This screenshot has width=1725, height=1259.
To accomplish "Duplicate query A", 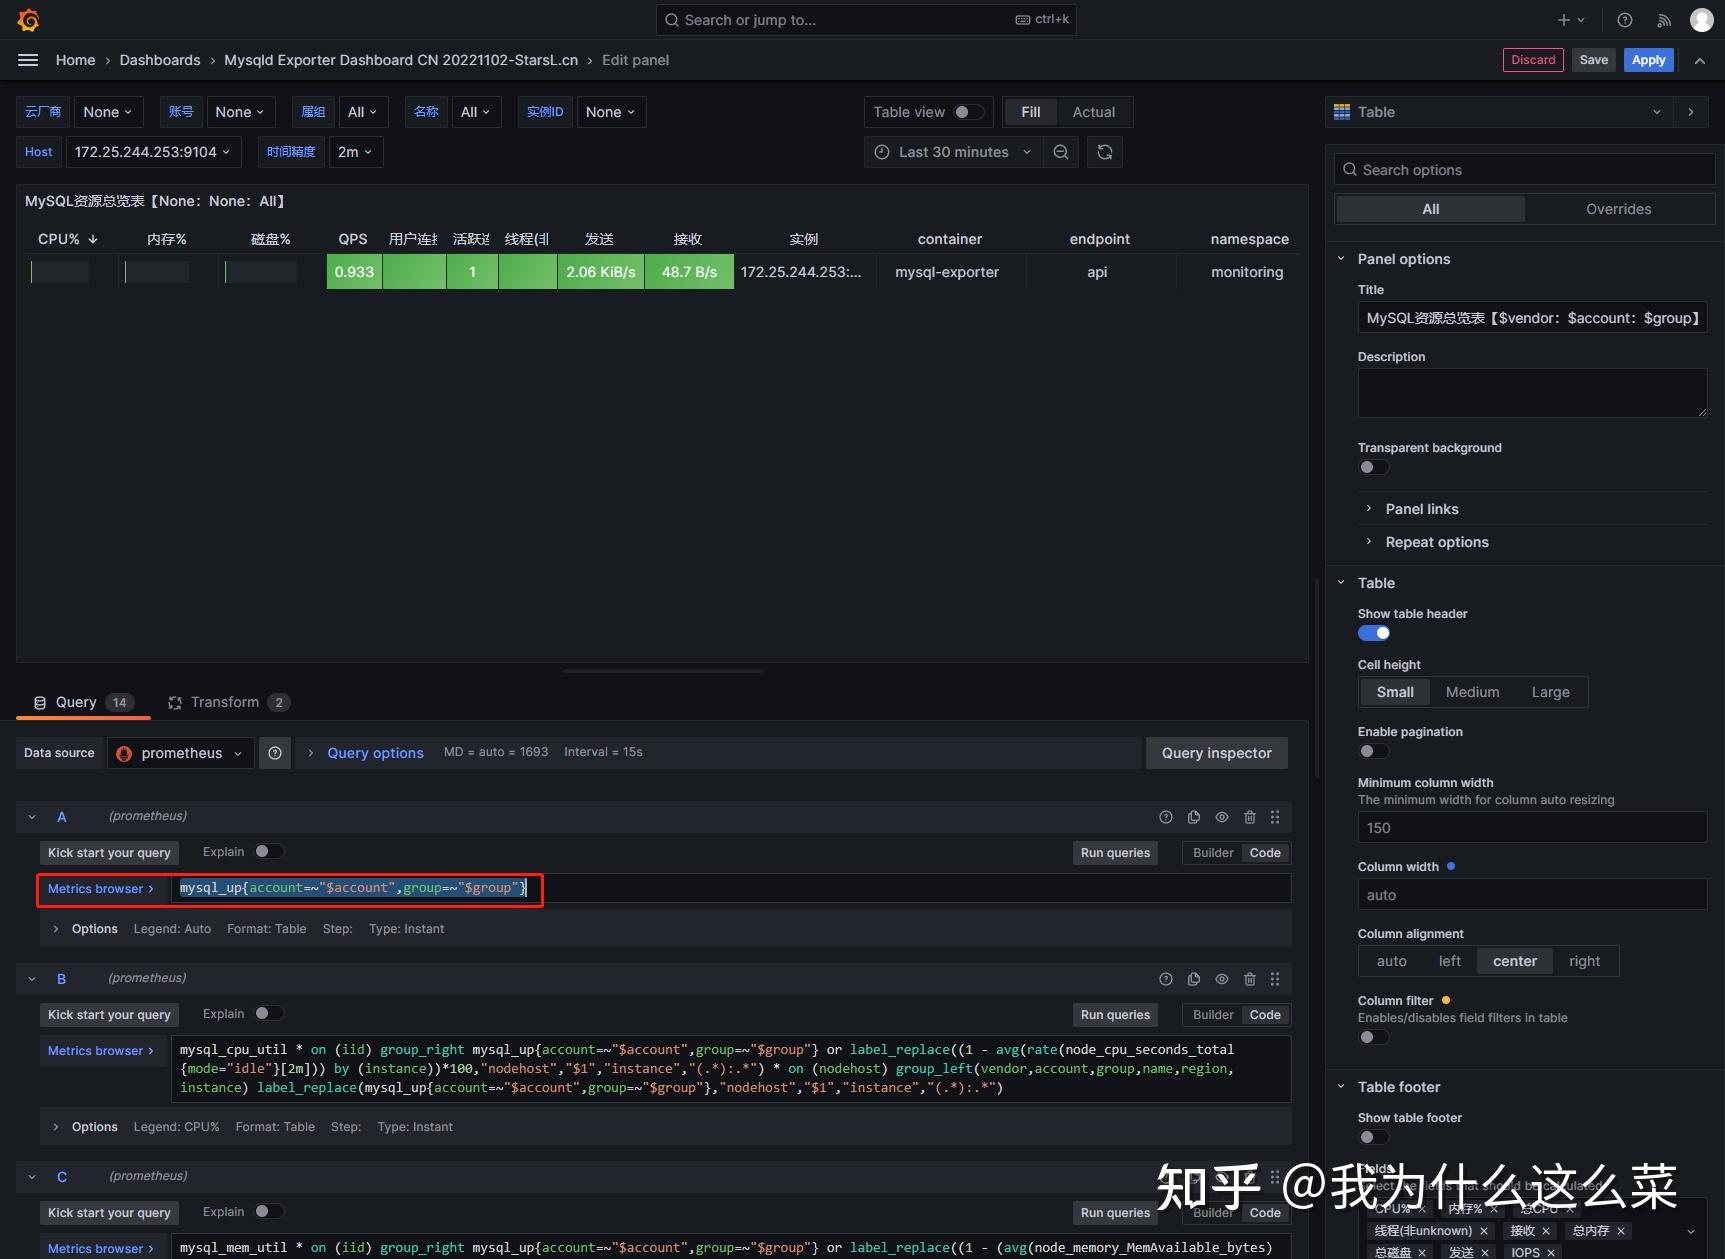I will [x=1194, y=817].
